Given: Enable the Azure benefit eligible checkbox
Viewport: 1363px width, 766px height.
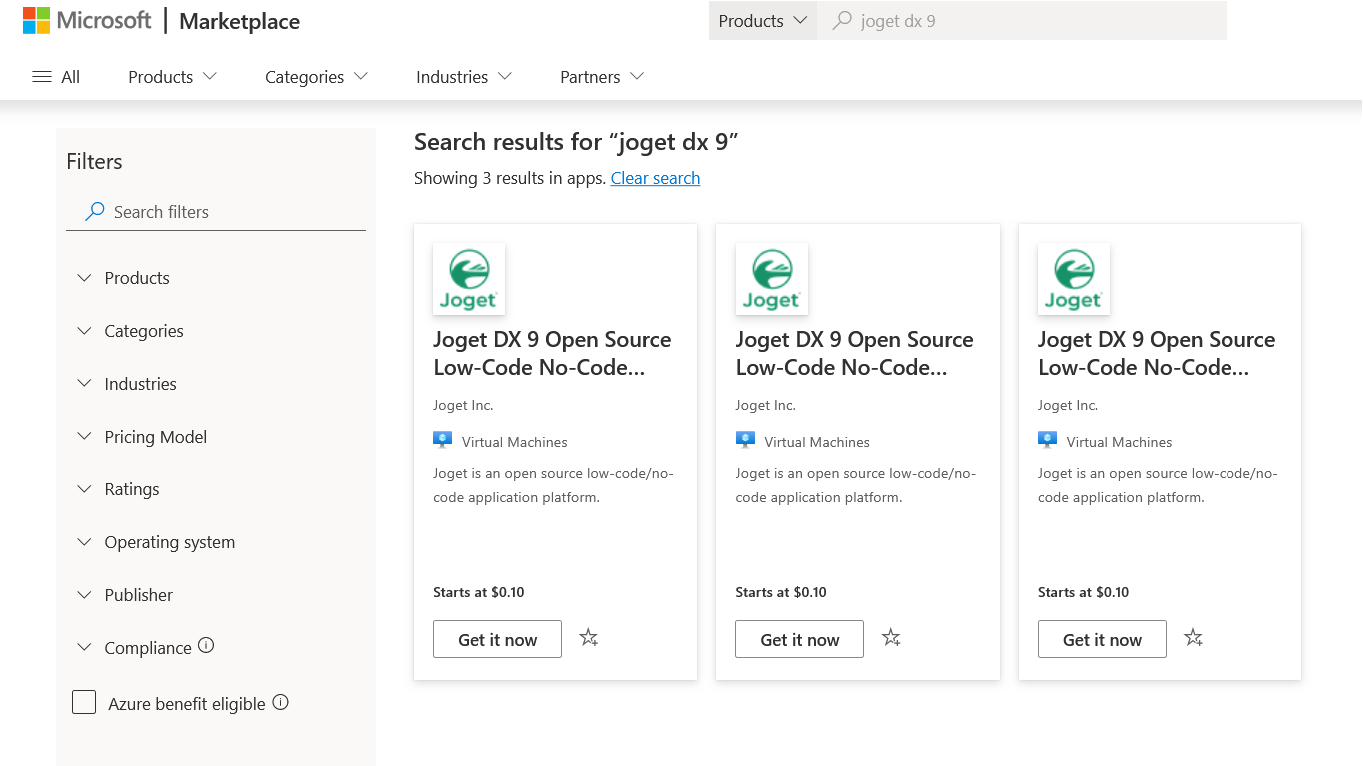Looking at the screenshot, I should pyautogui.click(x=84, y=702).
